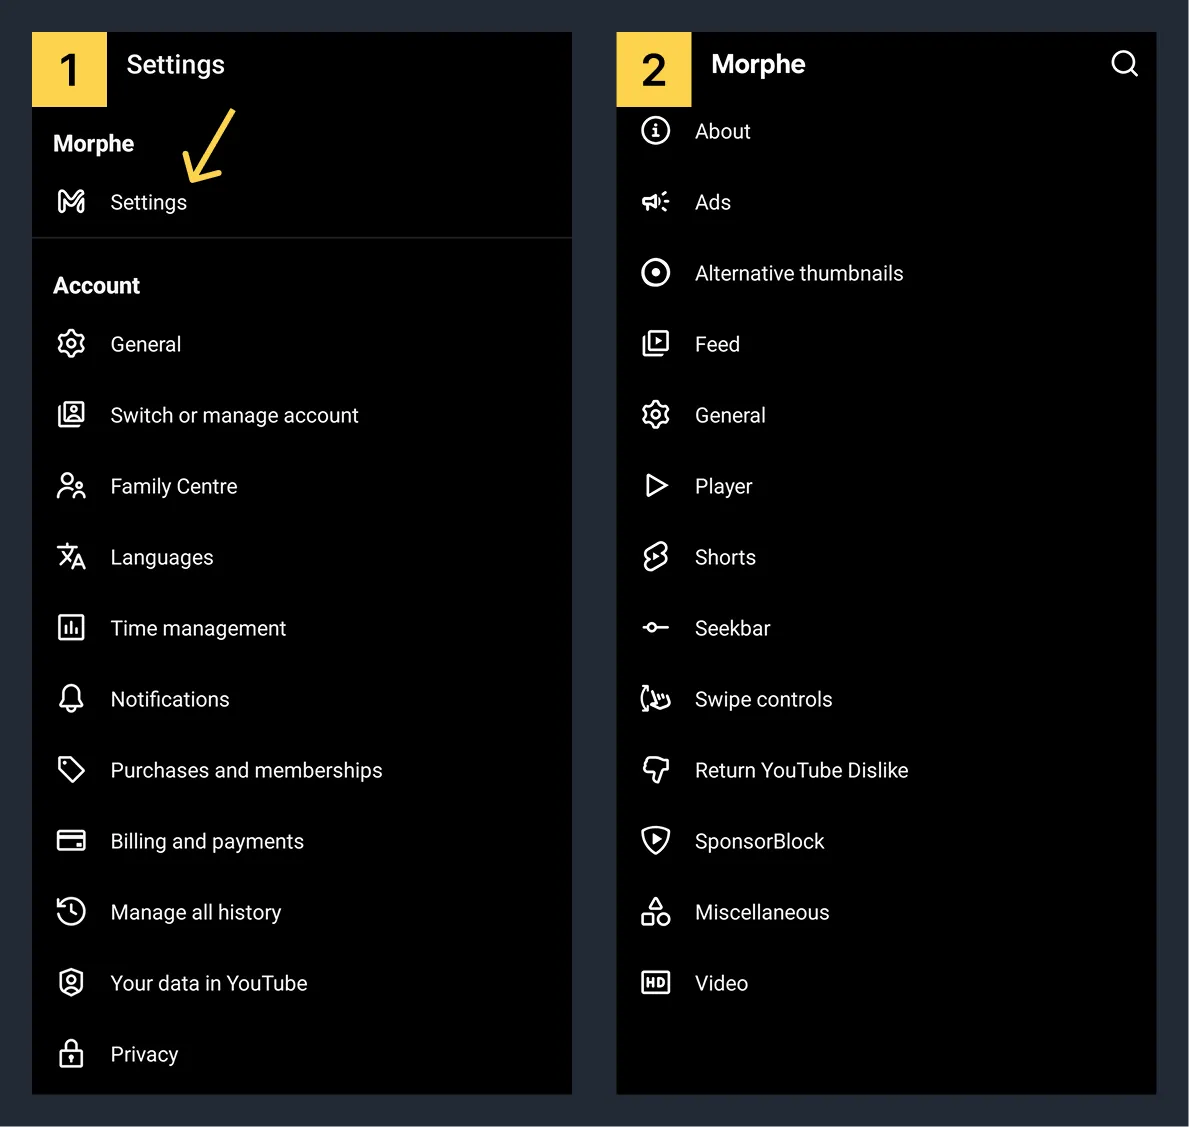Open Your data in YouTube
Viewport: 1189px width, 1127px height.
pyautogui.click(x=302, y=983)
